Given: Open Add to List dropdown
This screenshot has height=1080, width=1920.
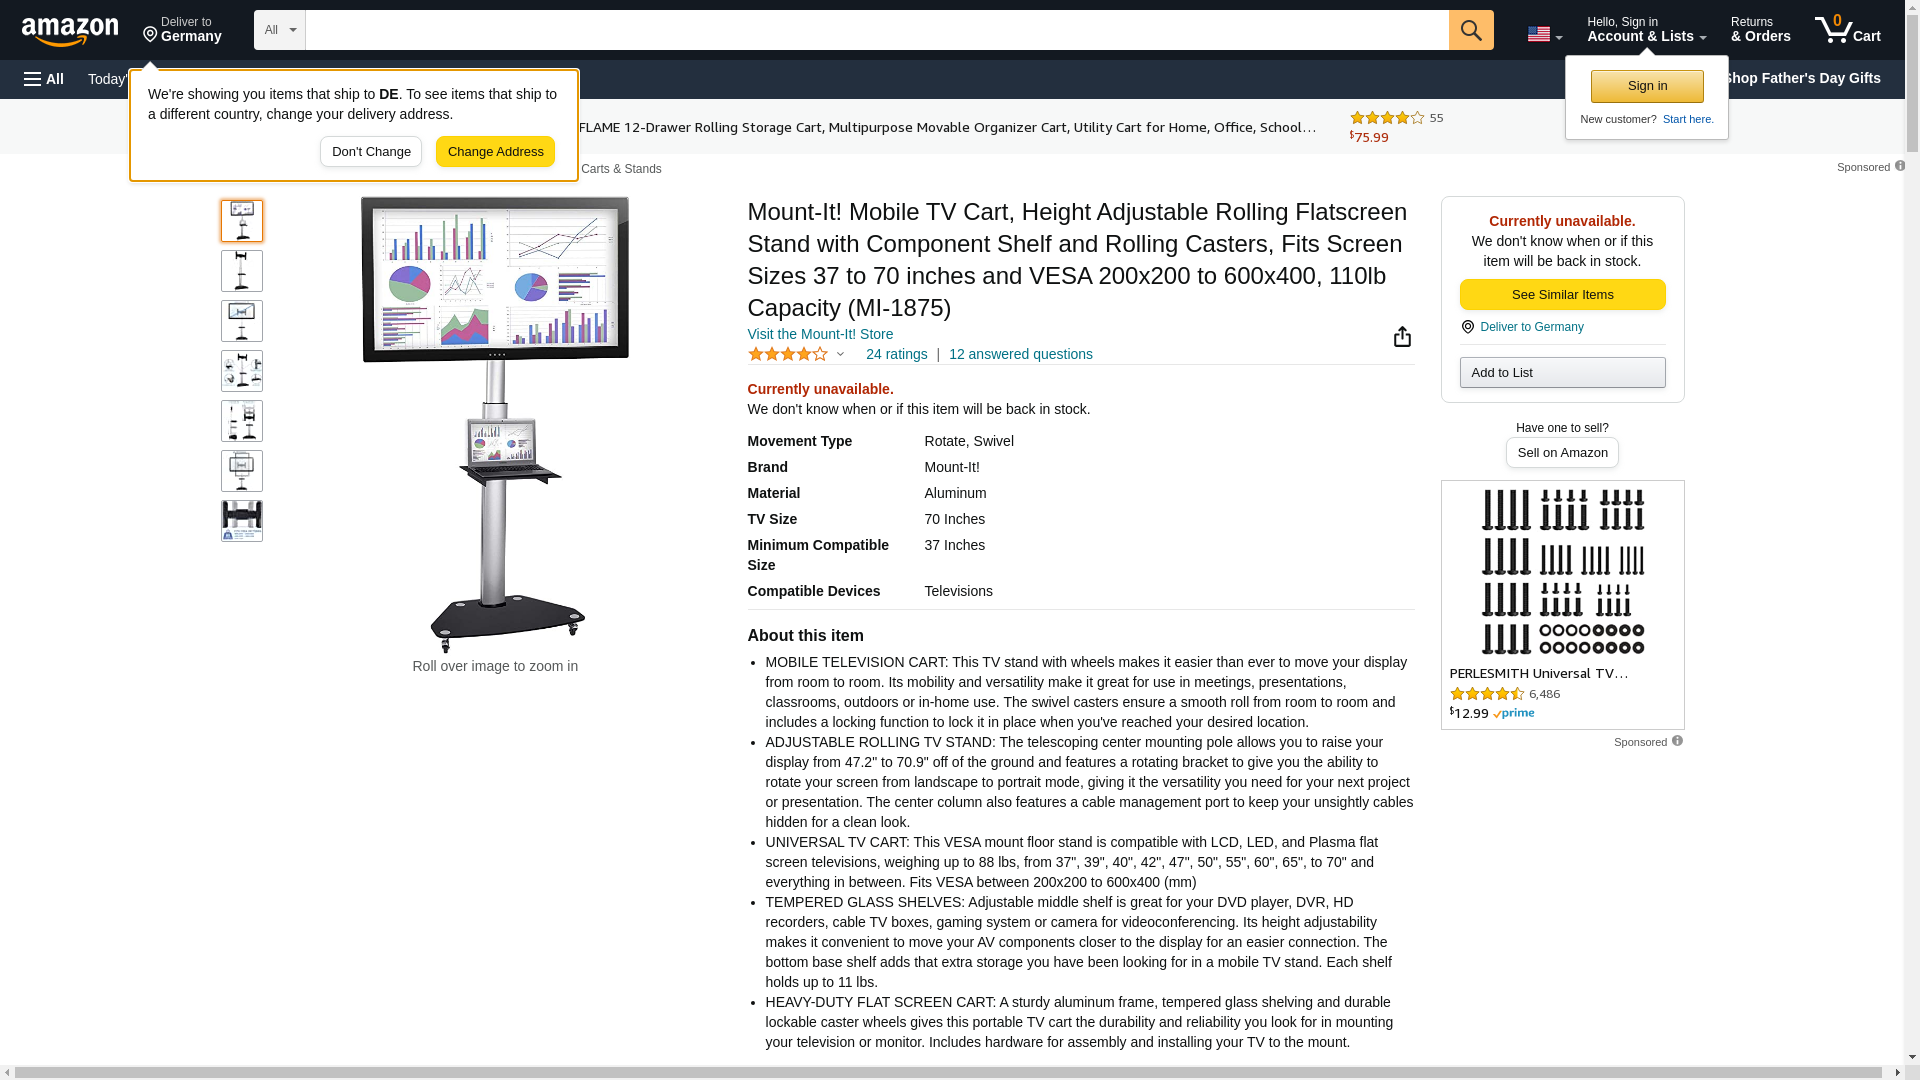Looking at the screenshot, I should (1562, 373).
